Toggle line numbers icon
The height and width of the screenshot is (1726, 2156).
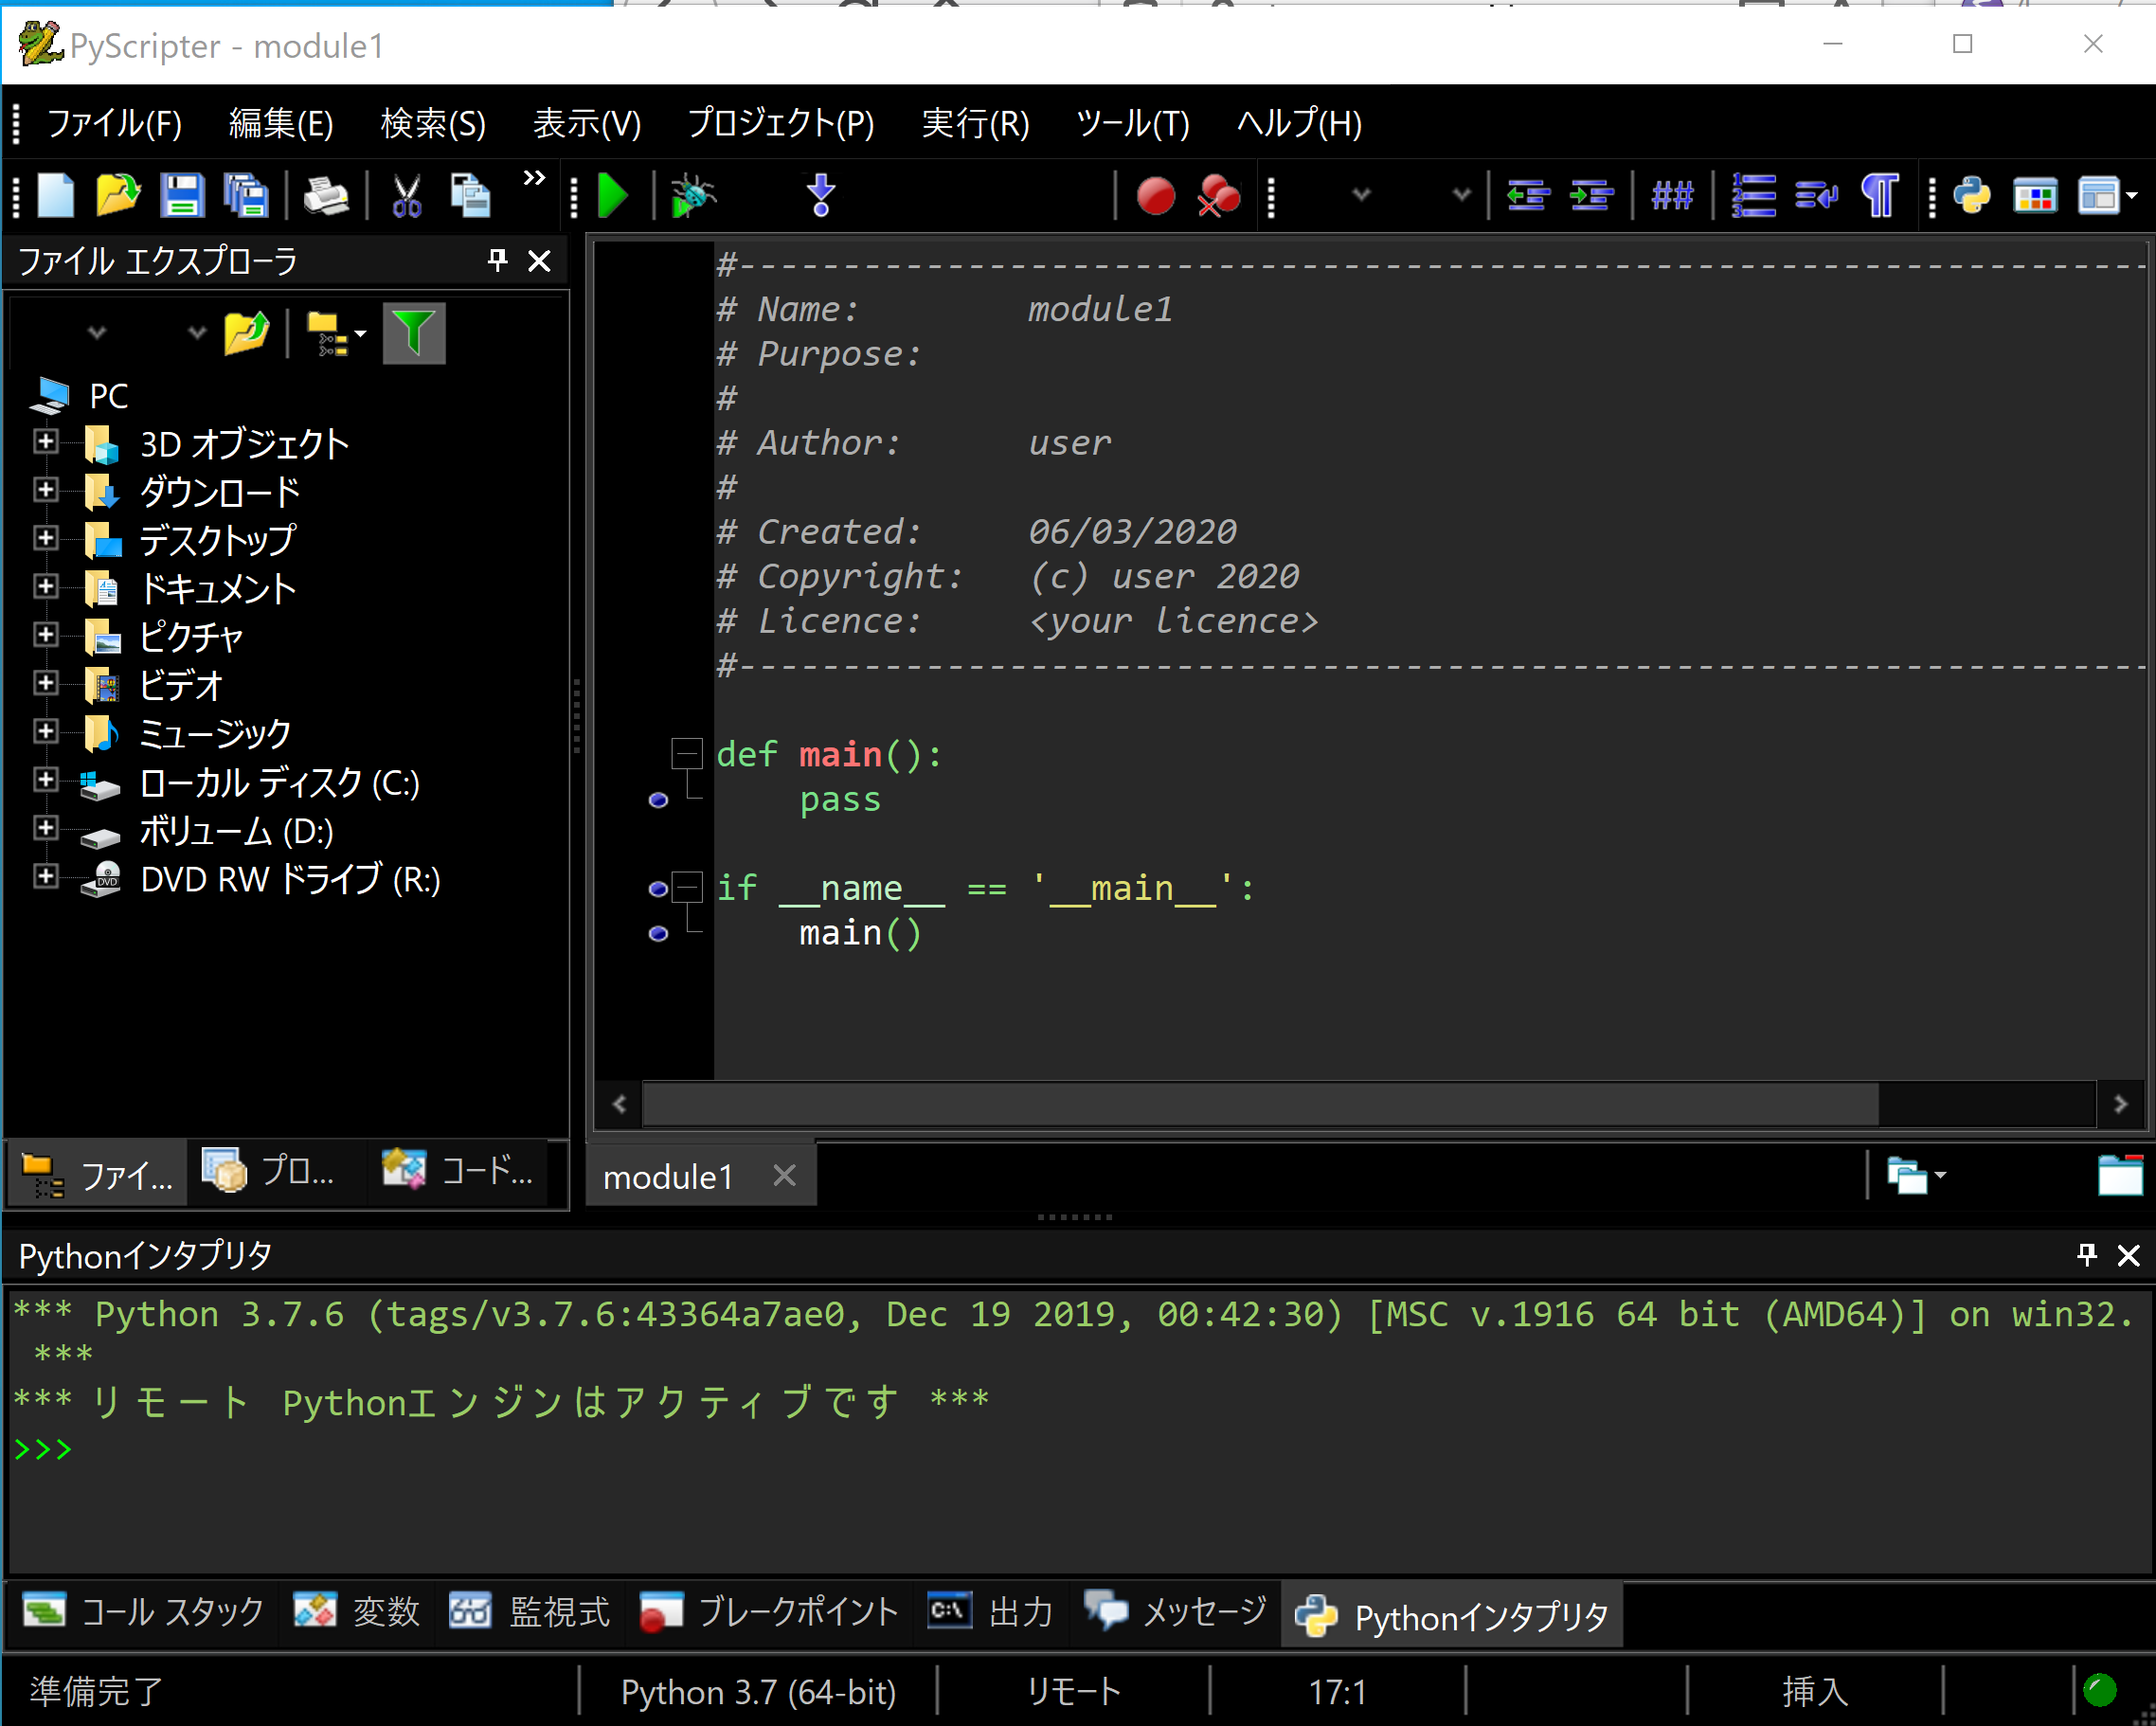point(1753,195)
